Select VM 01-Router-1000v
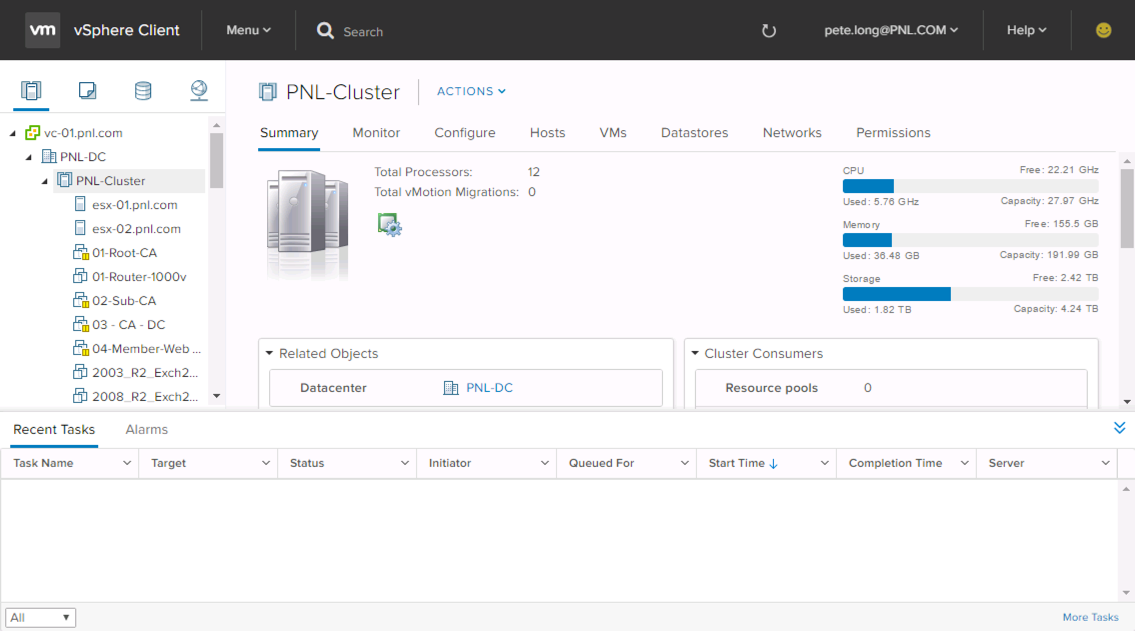 click(139, 276)
